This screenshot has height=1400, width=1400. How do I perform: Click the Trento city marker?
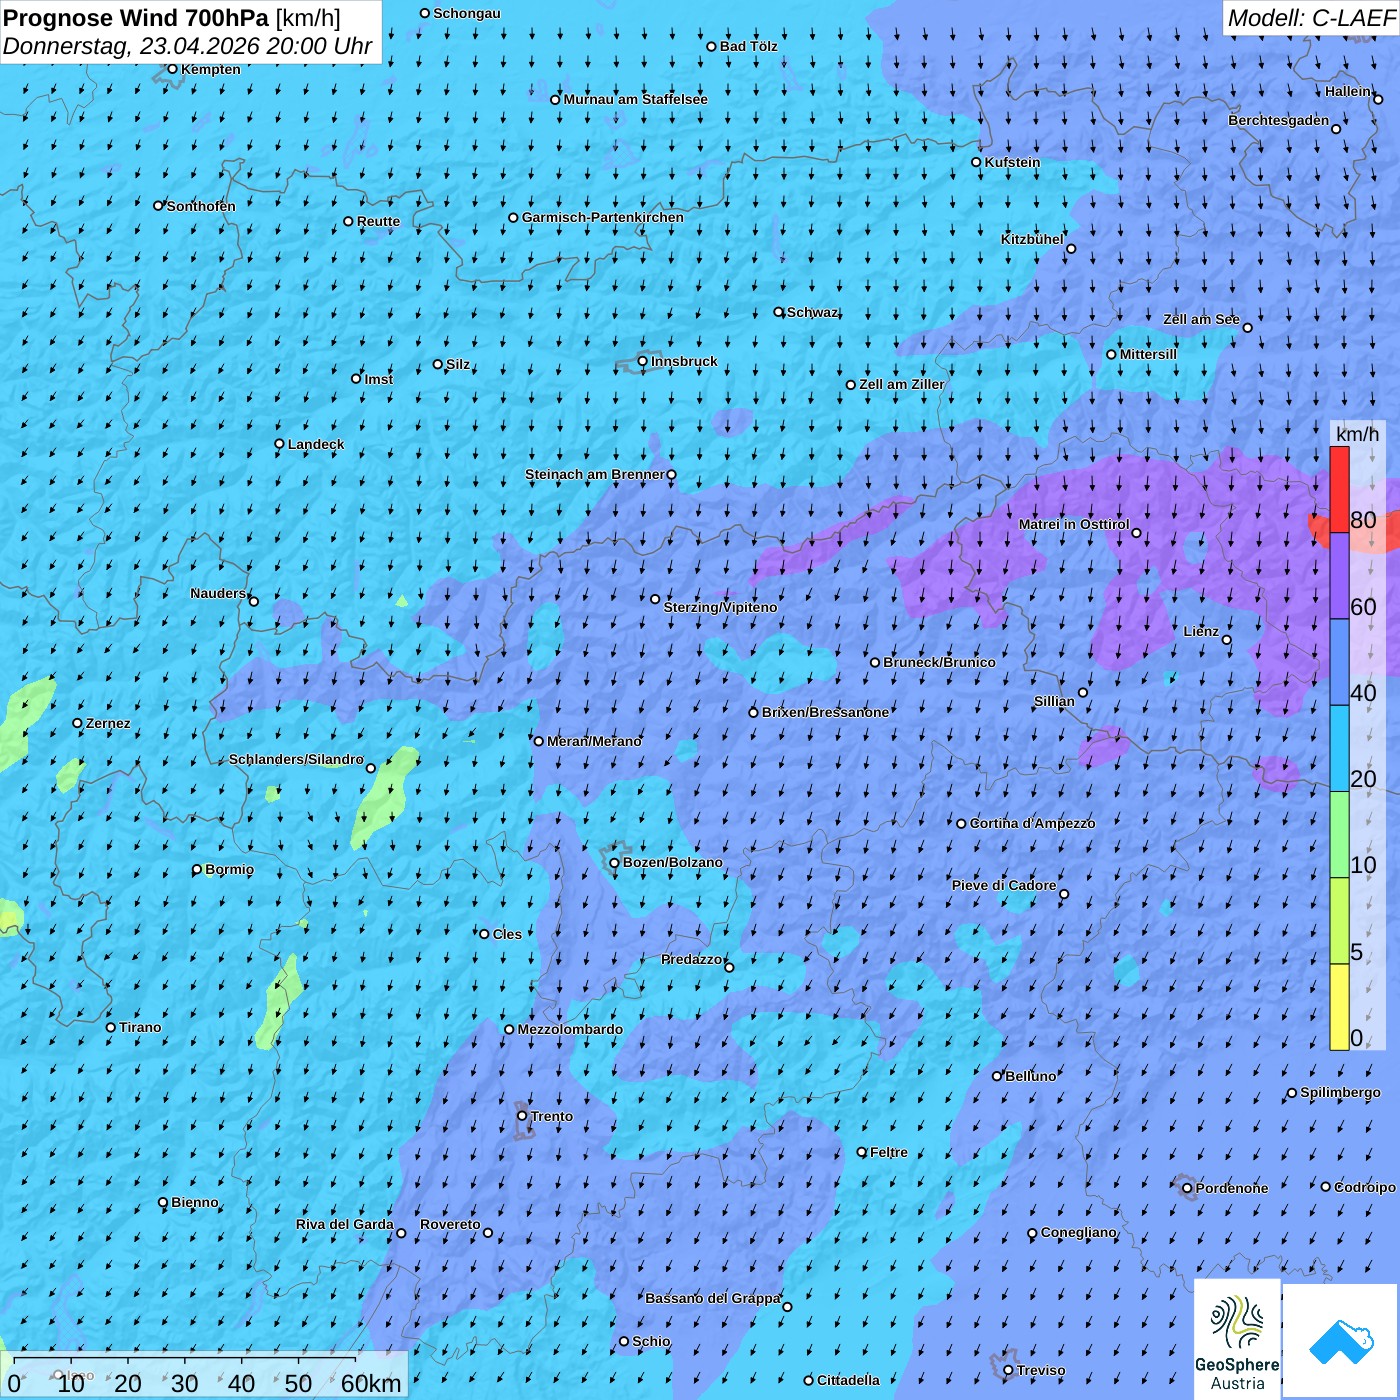522,1116
